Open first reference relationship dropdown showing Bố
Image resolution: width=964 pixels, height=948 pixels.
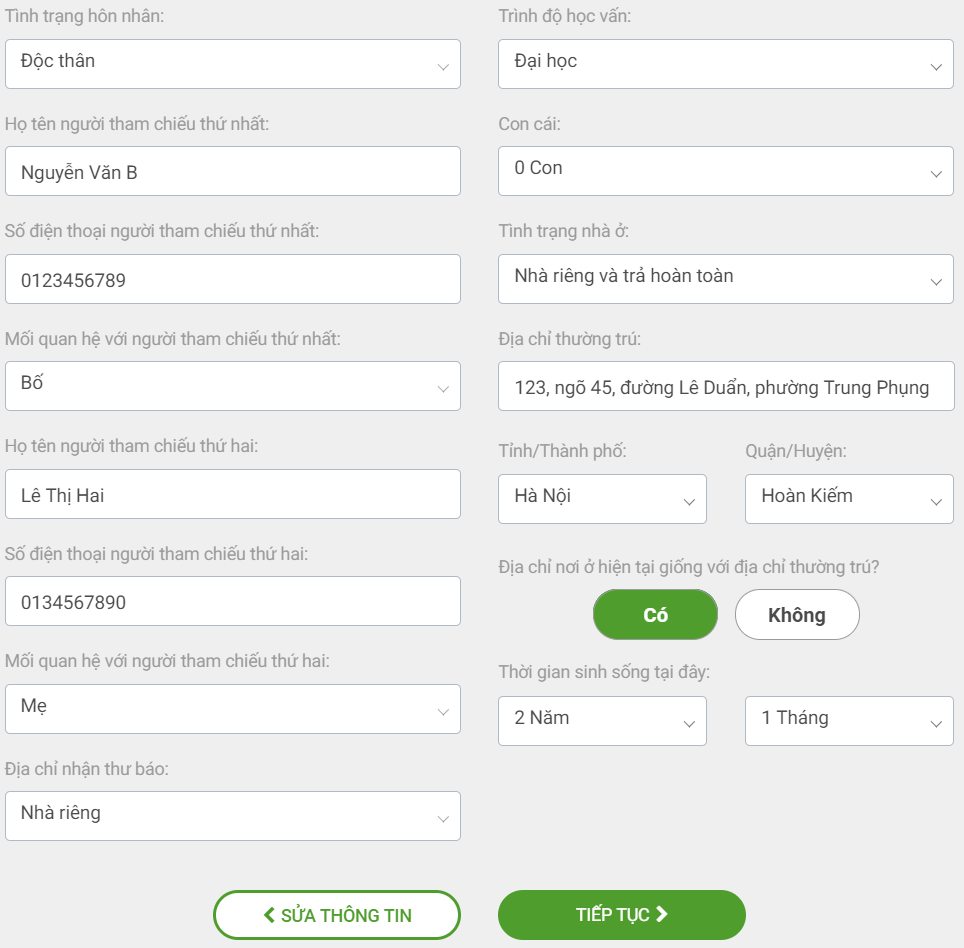[x=232, y=386]
